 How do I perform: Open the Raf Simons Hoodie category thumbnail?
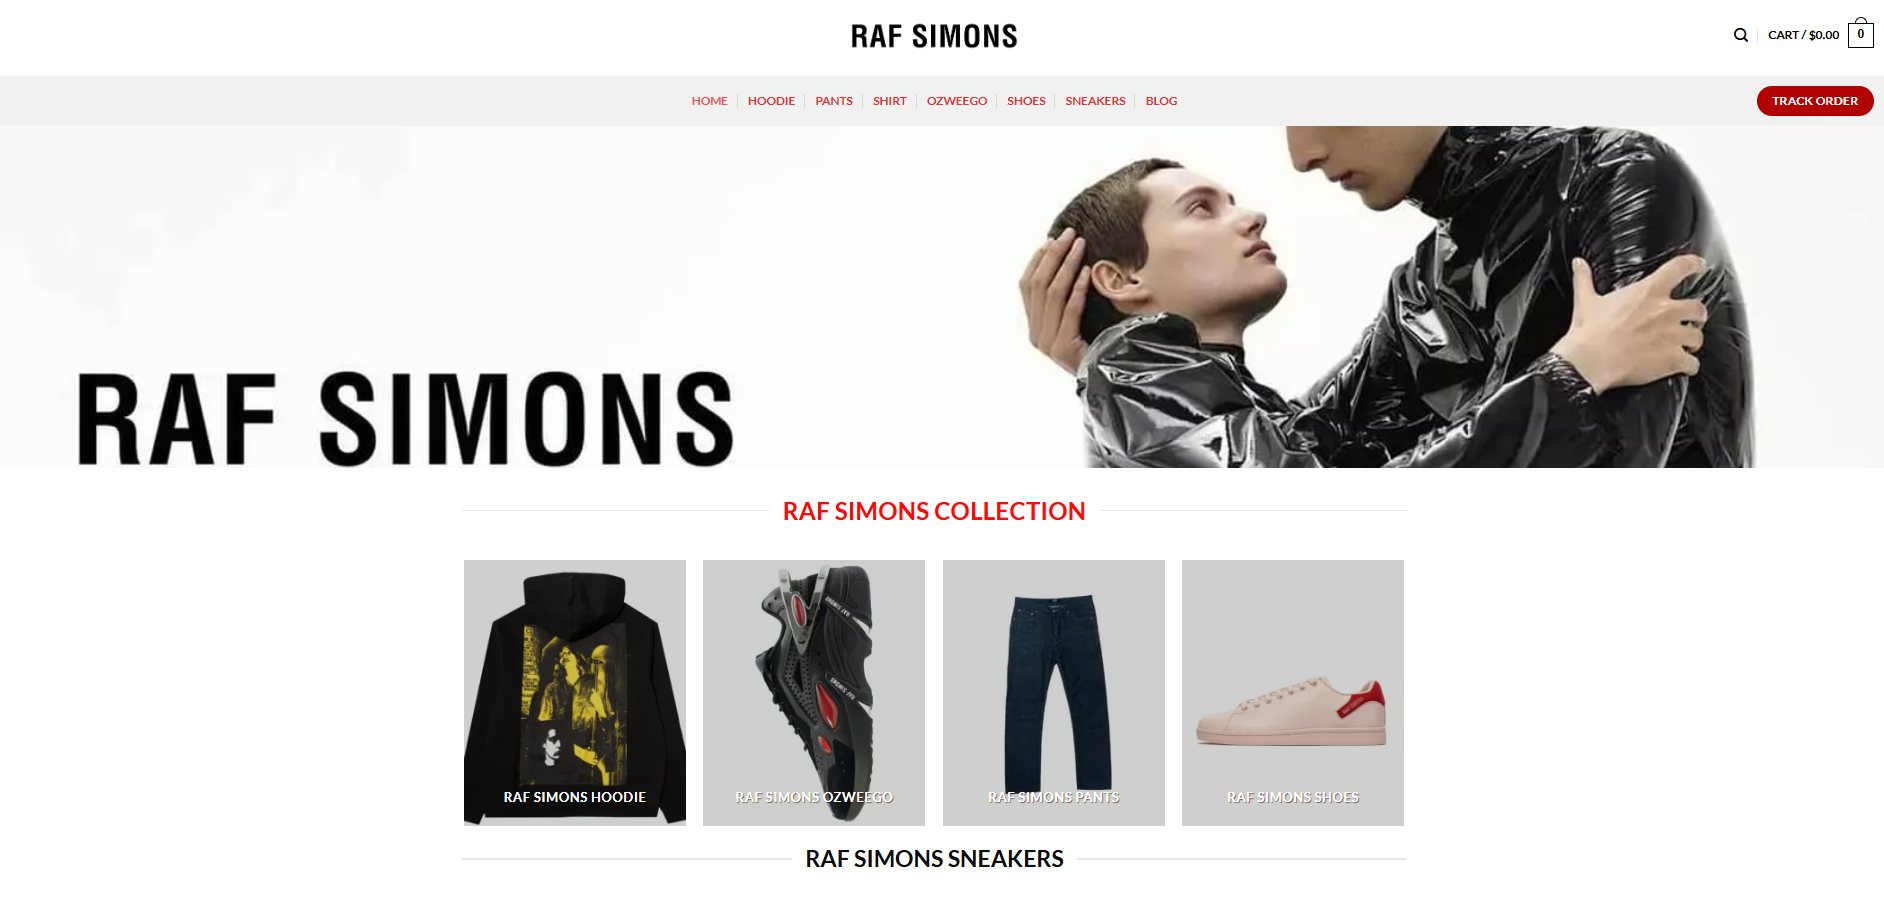click(575, 693)
